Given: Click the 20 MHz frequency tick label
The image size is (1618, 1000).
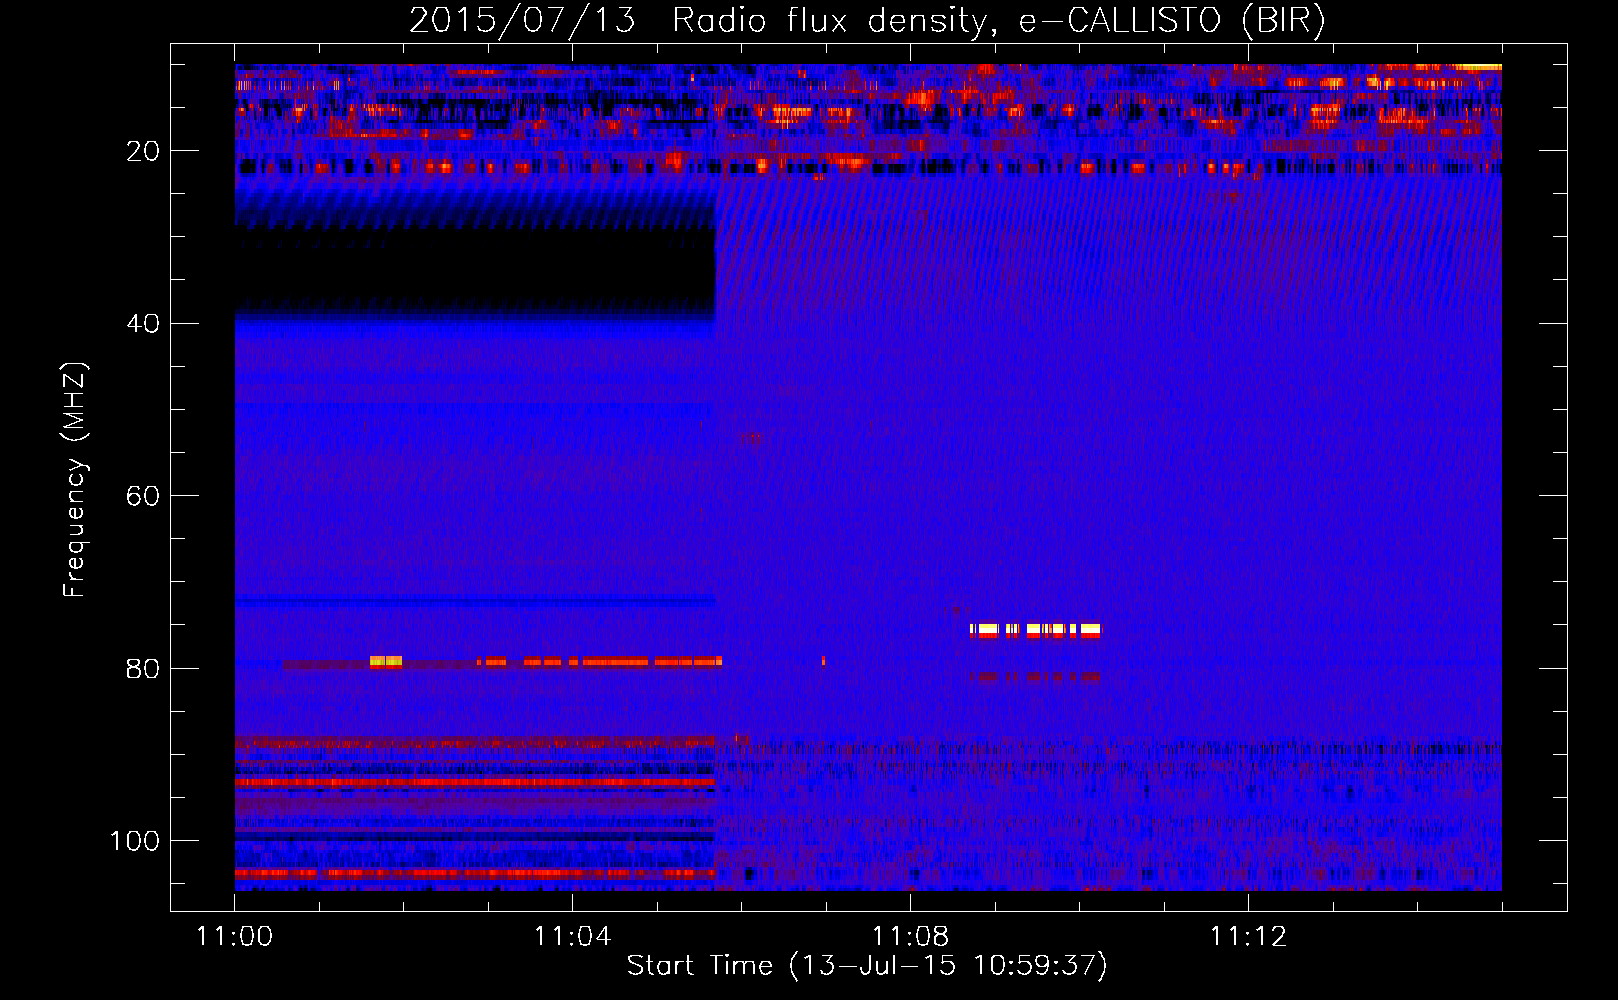Looking at the screenshot, I should (143, 151).
